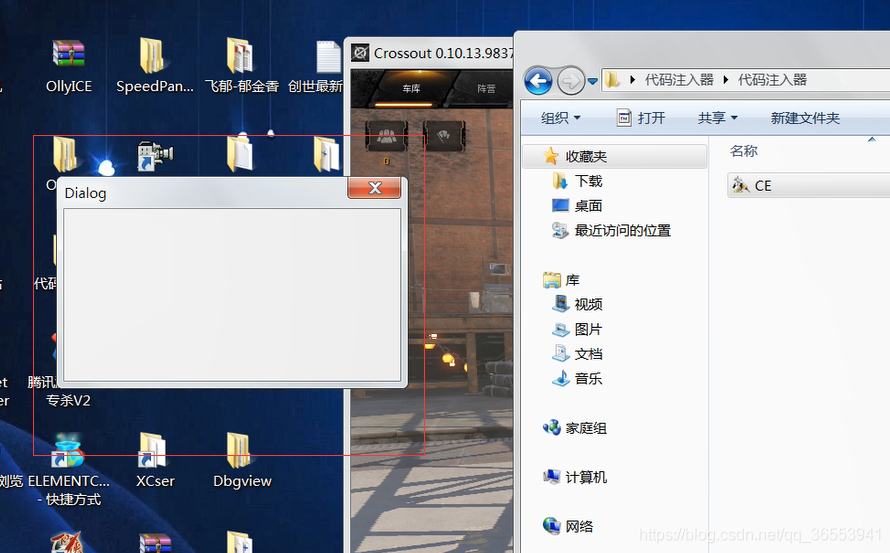
Task: Click the flags icon button in Crossout
Action: point(444,136)
